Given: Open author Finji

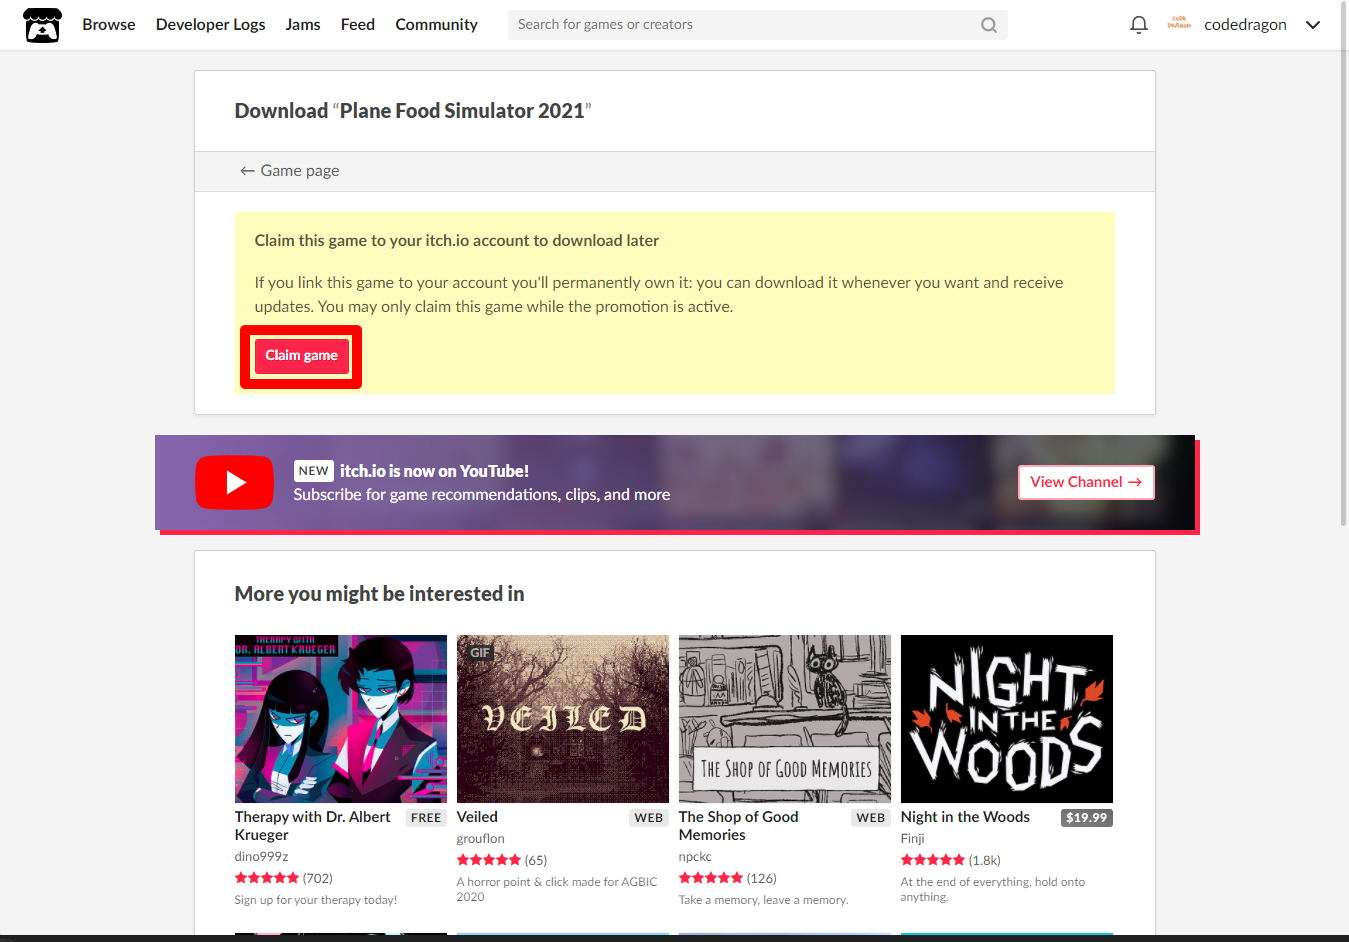Looking at the screenshot, I should [x=913, y=839].
